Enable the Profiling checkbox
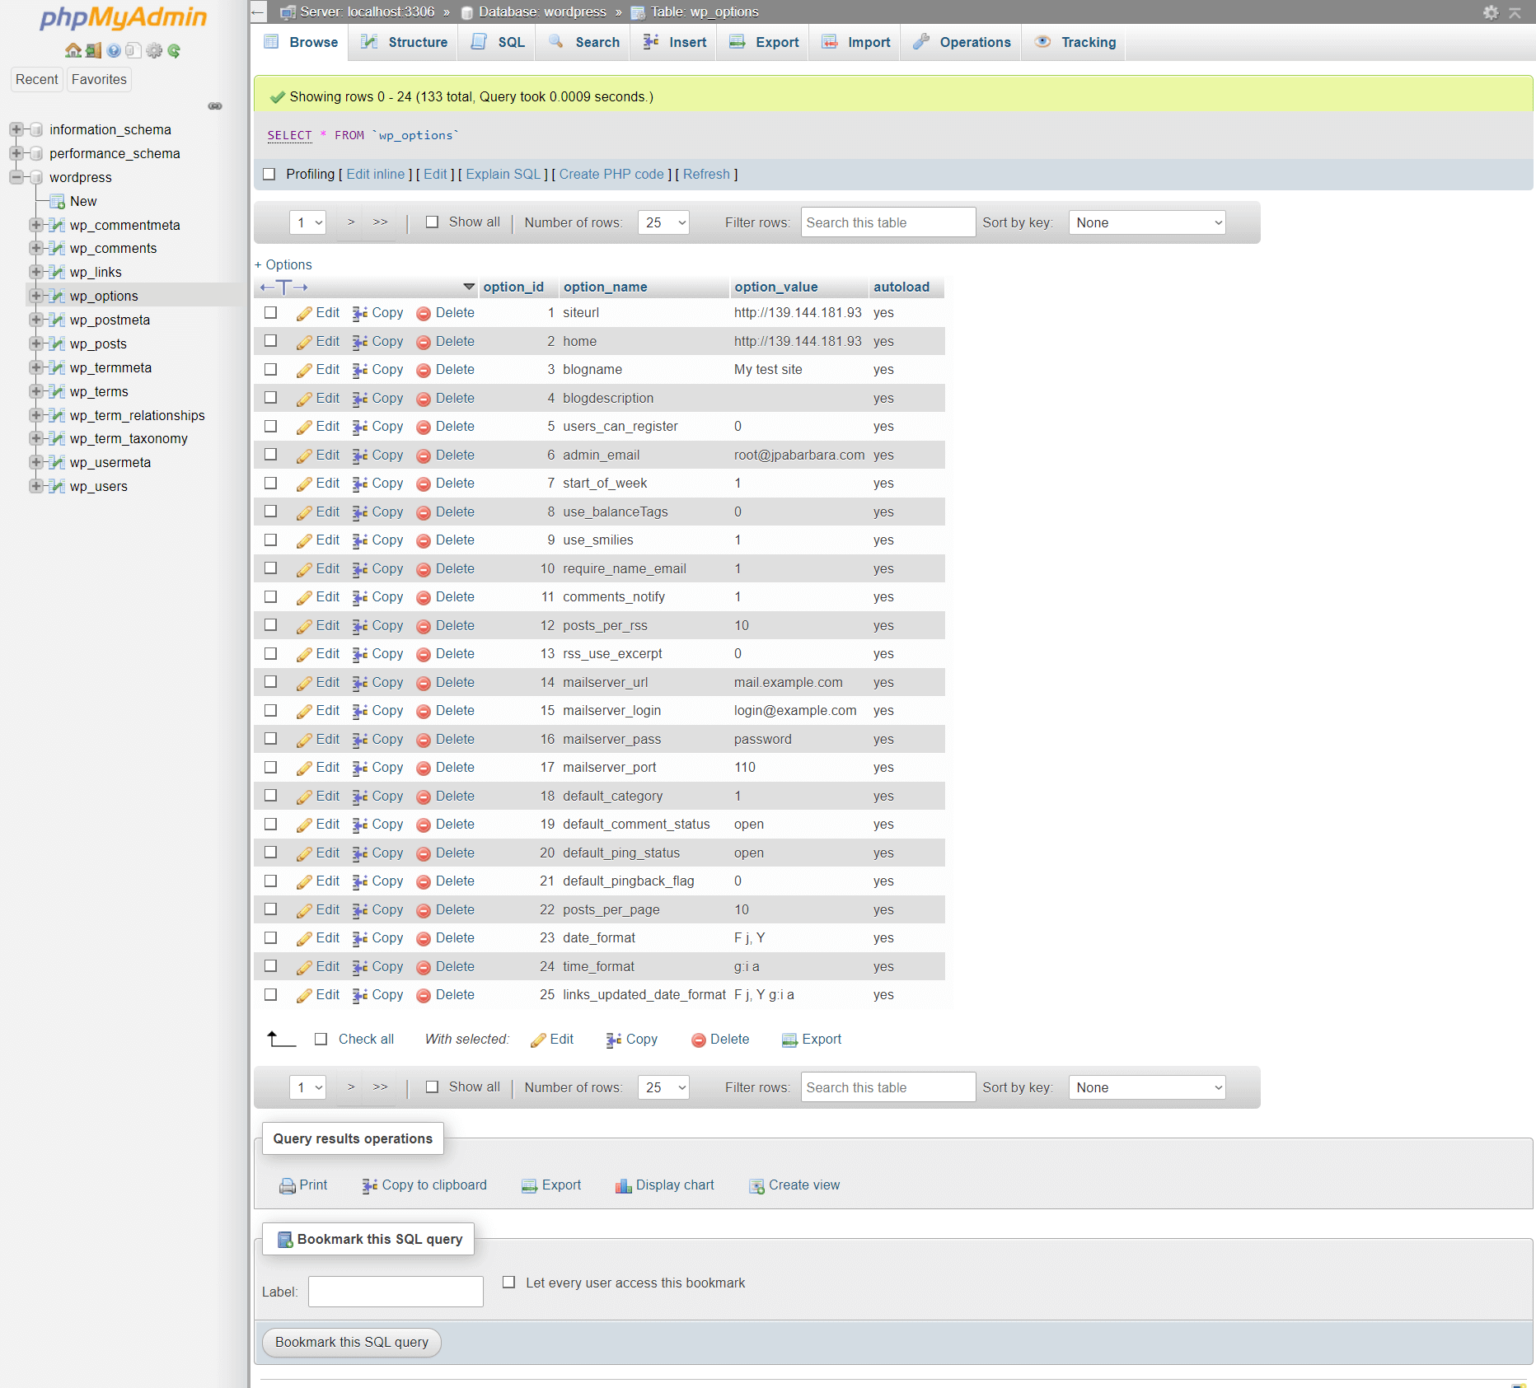This screenshot has height=1388, width=1536. tap(269, 174)
